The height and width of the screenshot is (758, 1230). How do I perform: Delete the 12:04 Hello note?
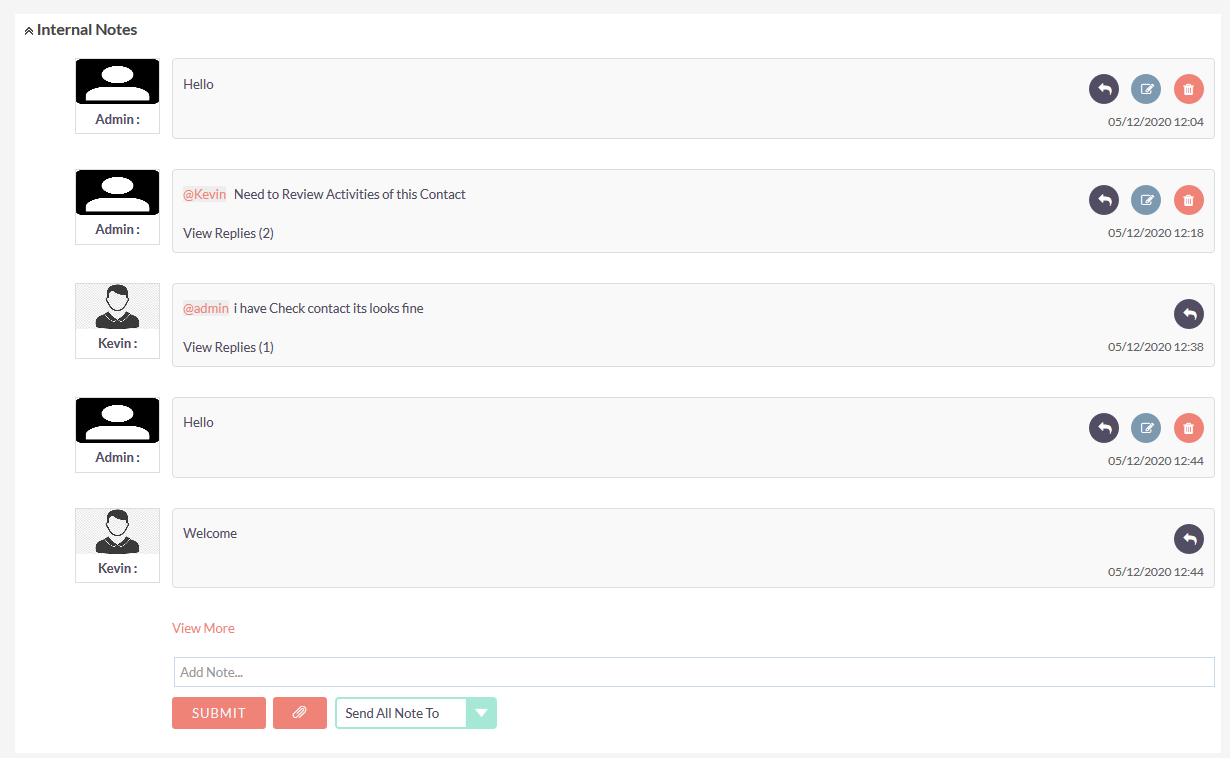(1189, 89)
